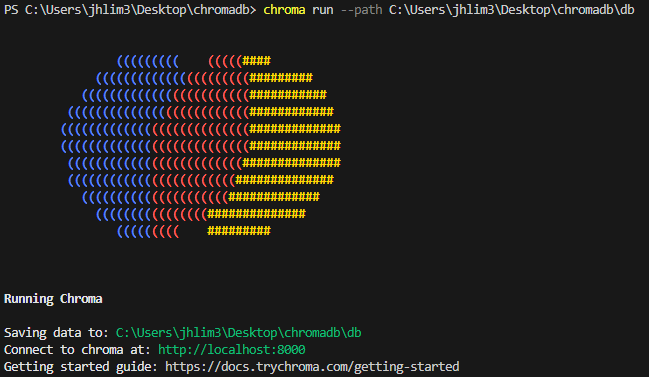Viewport: 649px width, 377px height.
Task: Click the 'Running Chroma' heading text
Action: pos(53,299)
